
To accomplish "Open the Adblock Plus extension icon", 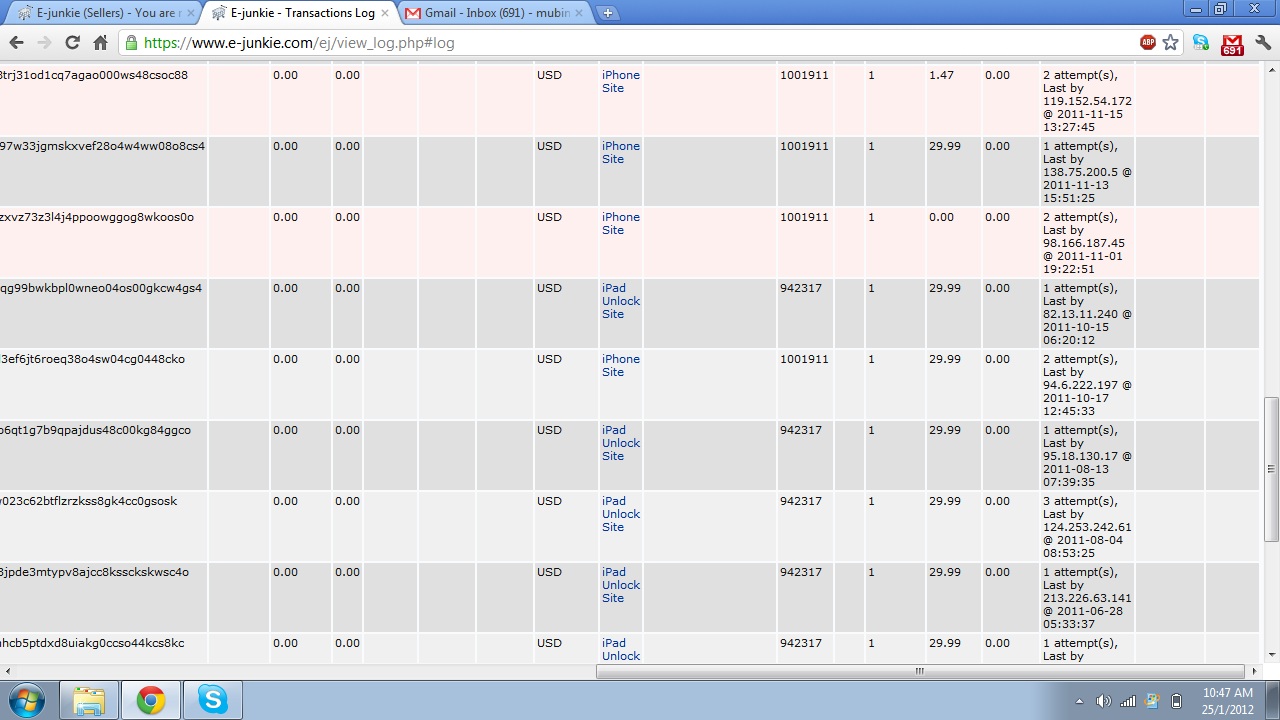I will pos(1148,43).
